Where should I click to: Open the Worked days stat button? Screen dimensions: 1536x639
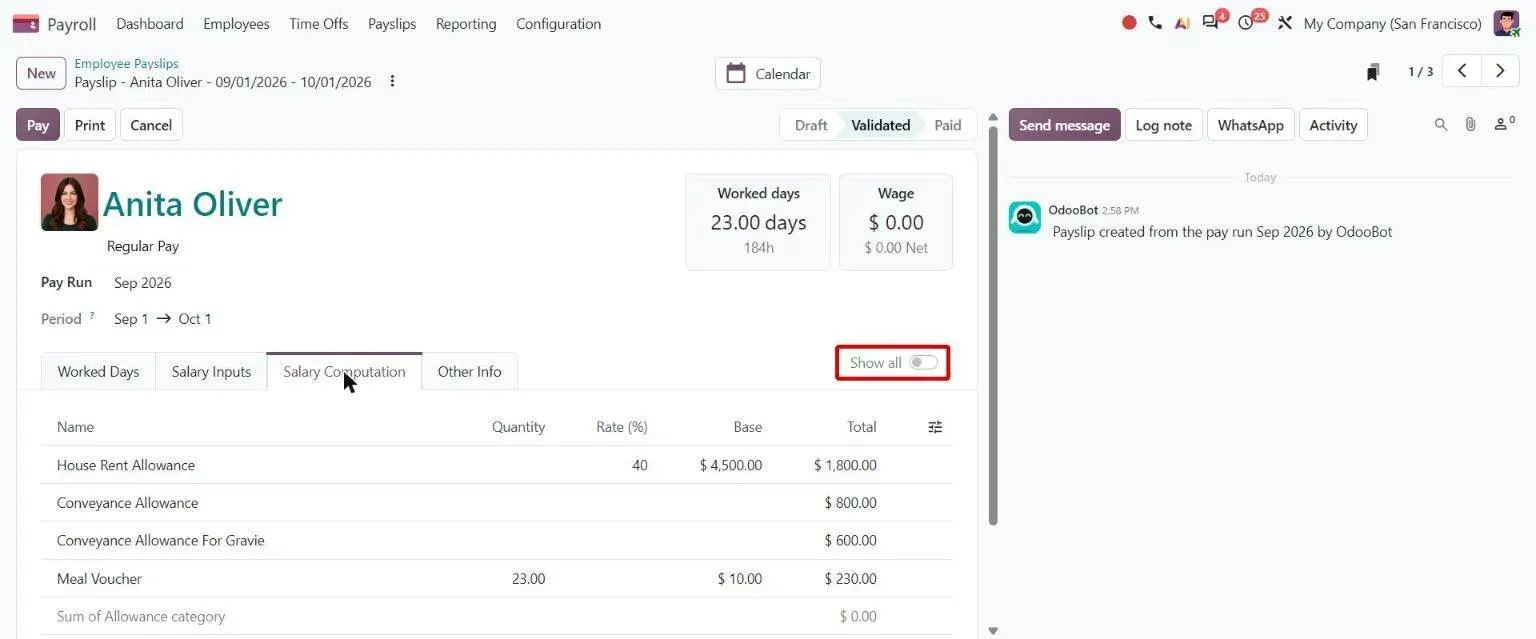point(758,222)
